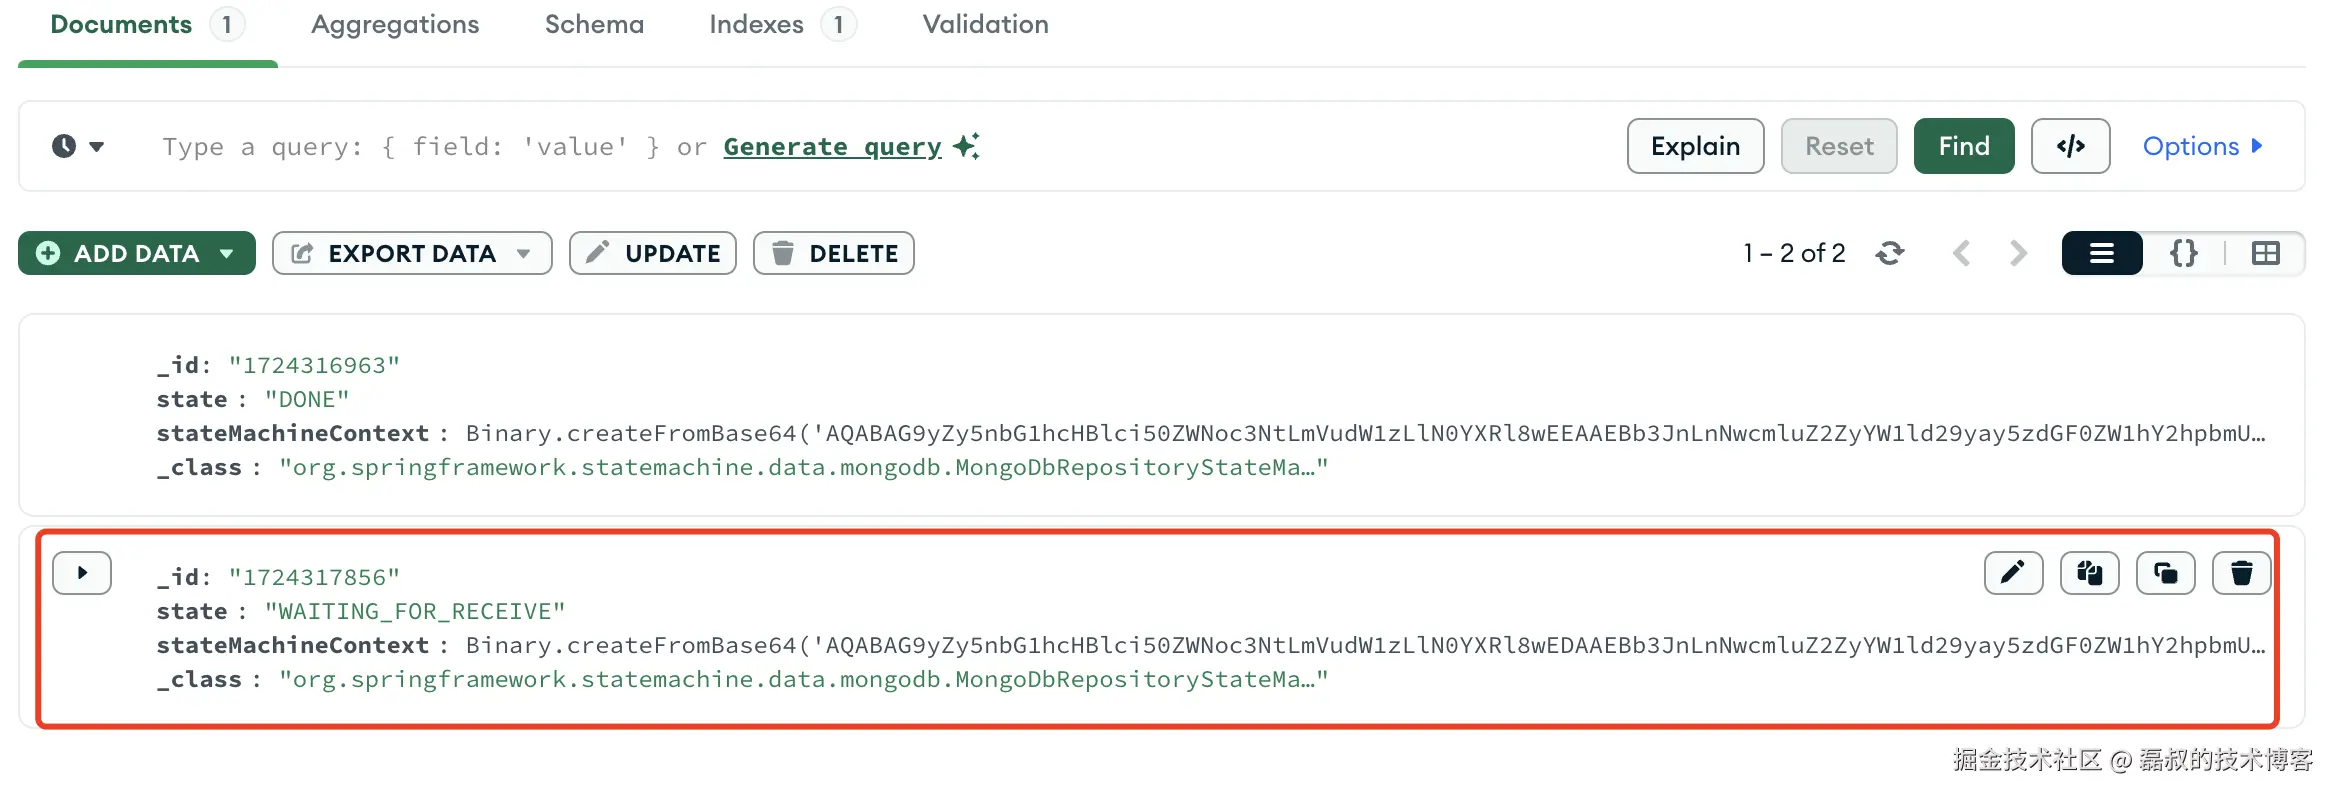Viewport: 2336px width, 796px height.
Task: Expand the ADD DATA menu
Action: 137,253
